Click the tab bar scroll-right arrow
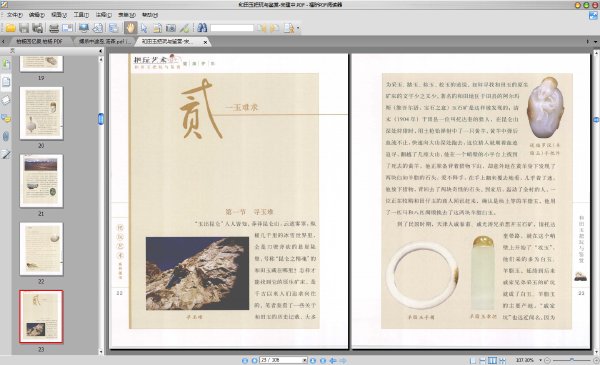600x365 pixels. 588,41
